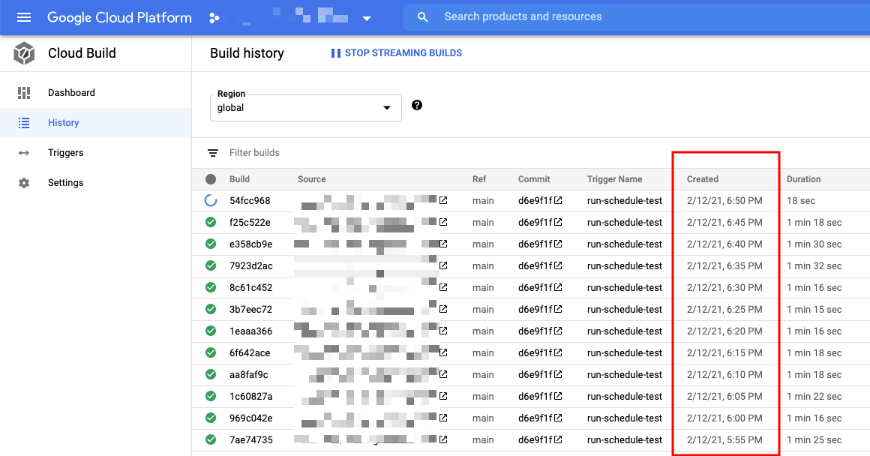Click the green success status icon for f25c522e

[211, 222]
